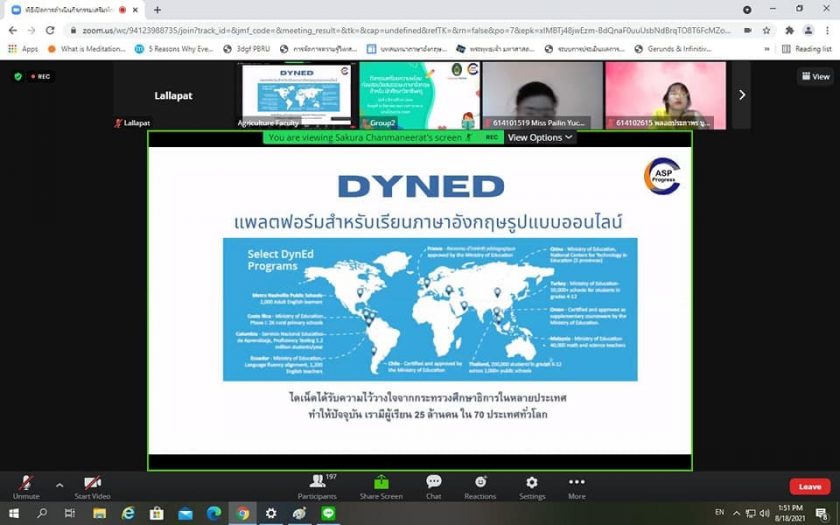Viewport: 840px width, 525px height.
Task: Click the green Share Screen icon
Action: [381, 483]
